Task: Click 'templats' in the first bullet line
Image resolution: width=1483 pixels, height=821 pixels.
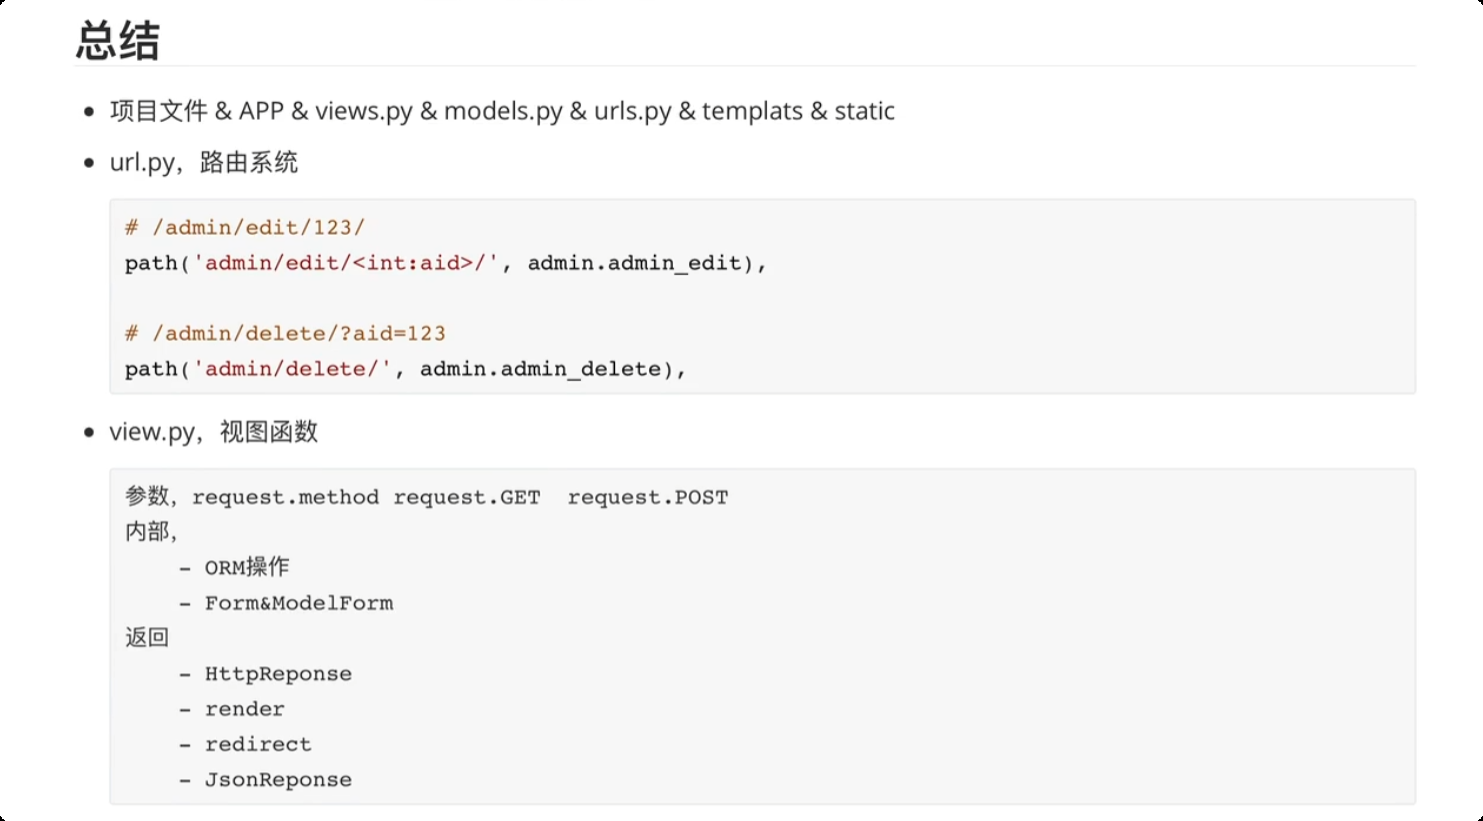Action: 752,111
